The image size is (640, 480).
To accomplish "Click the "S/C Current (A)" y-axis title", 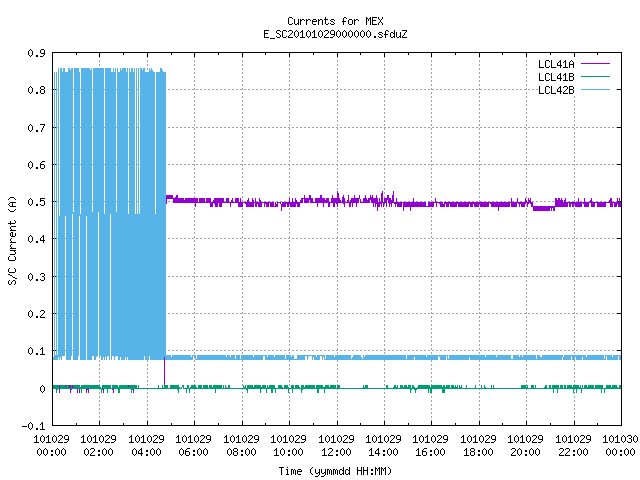I will point(12,240).
